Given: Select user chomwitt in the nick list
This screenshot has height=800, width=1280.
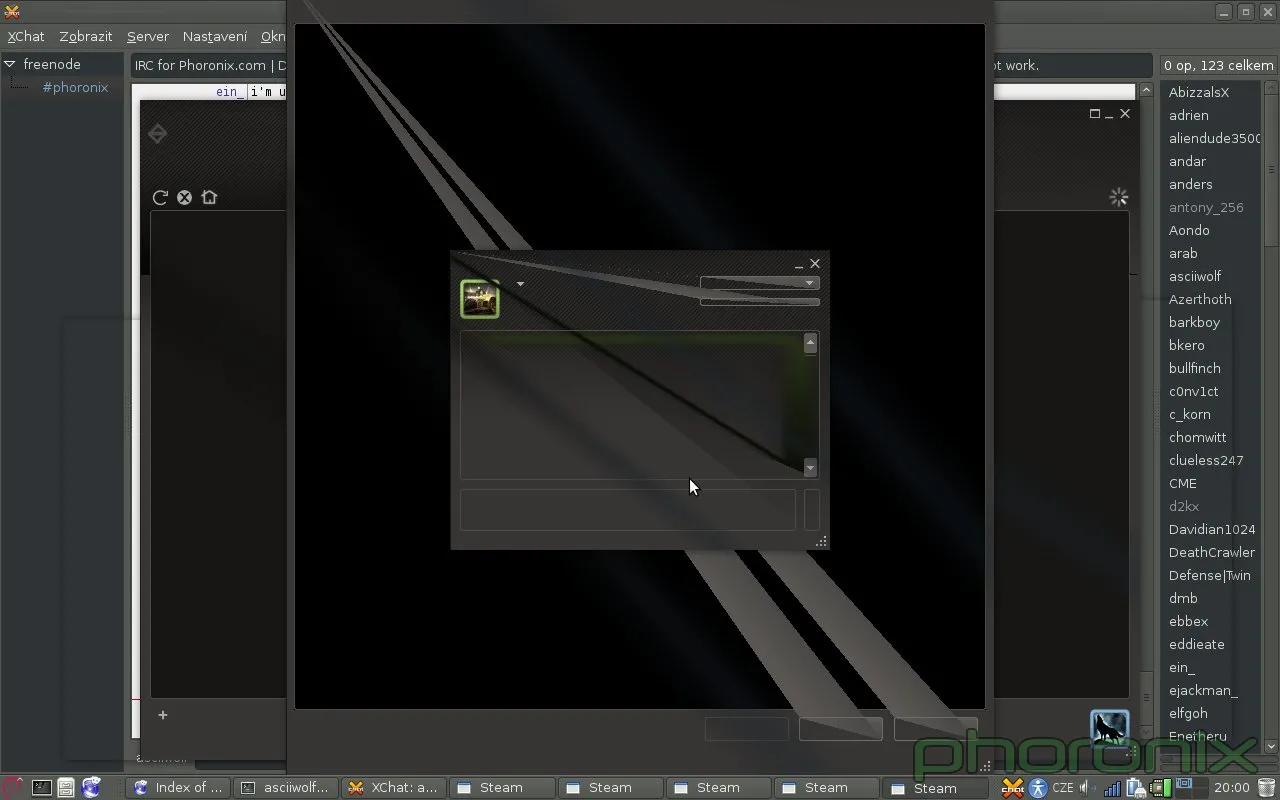Looking at the screenshot, I should coord(1198,437).
